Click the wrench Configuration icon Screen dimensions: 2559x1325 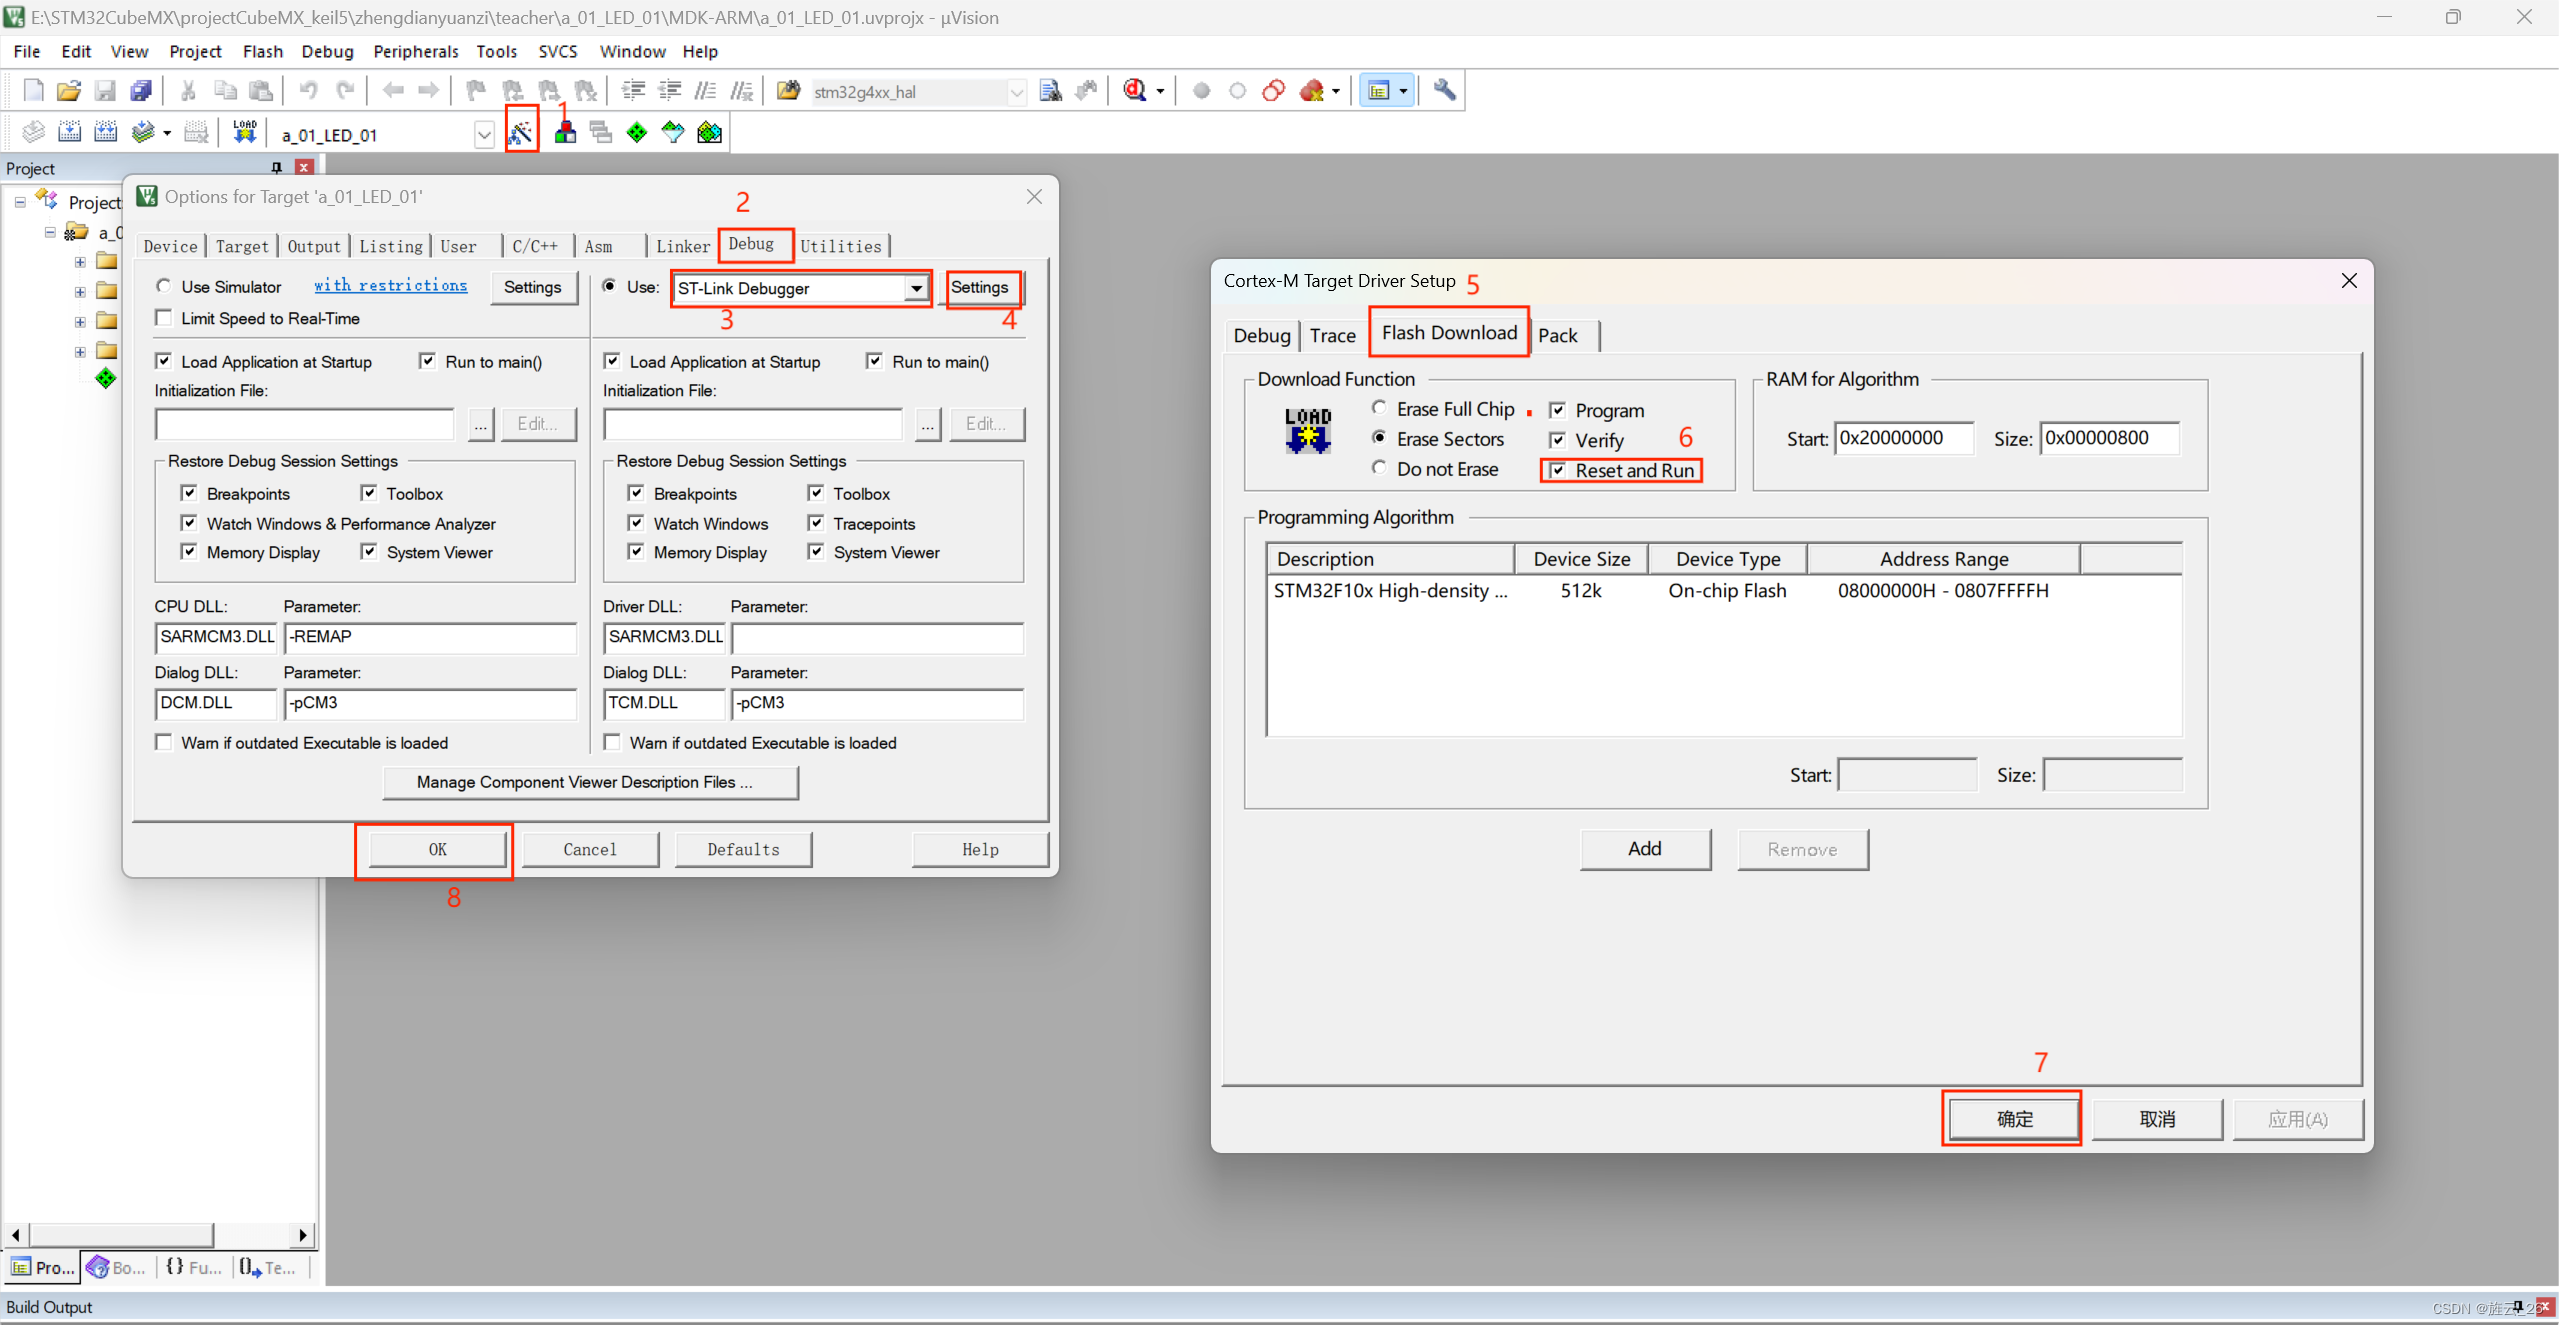pos(1444,91)
